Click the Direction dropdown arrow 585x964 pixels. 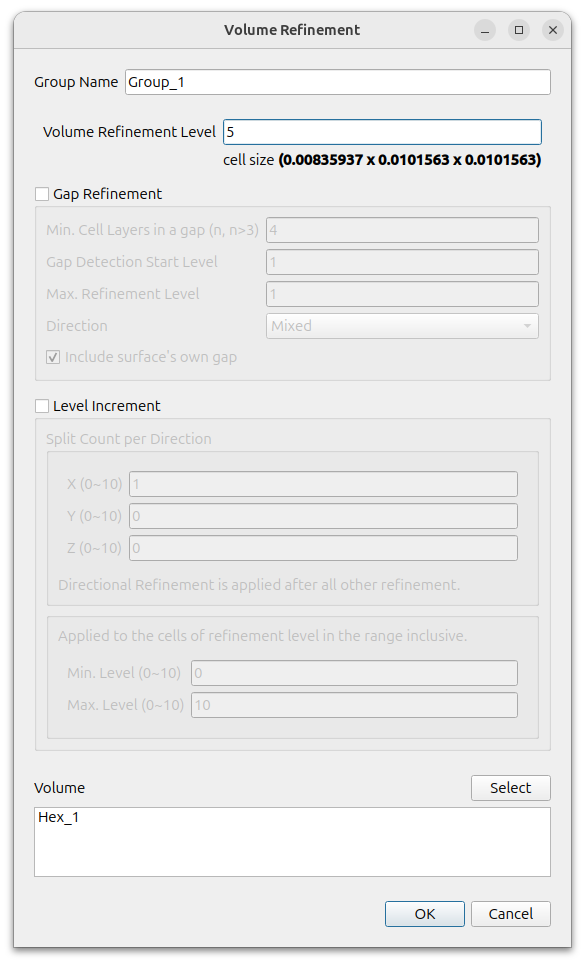[x=527, y=326]
